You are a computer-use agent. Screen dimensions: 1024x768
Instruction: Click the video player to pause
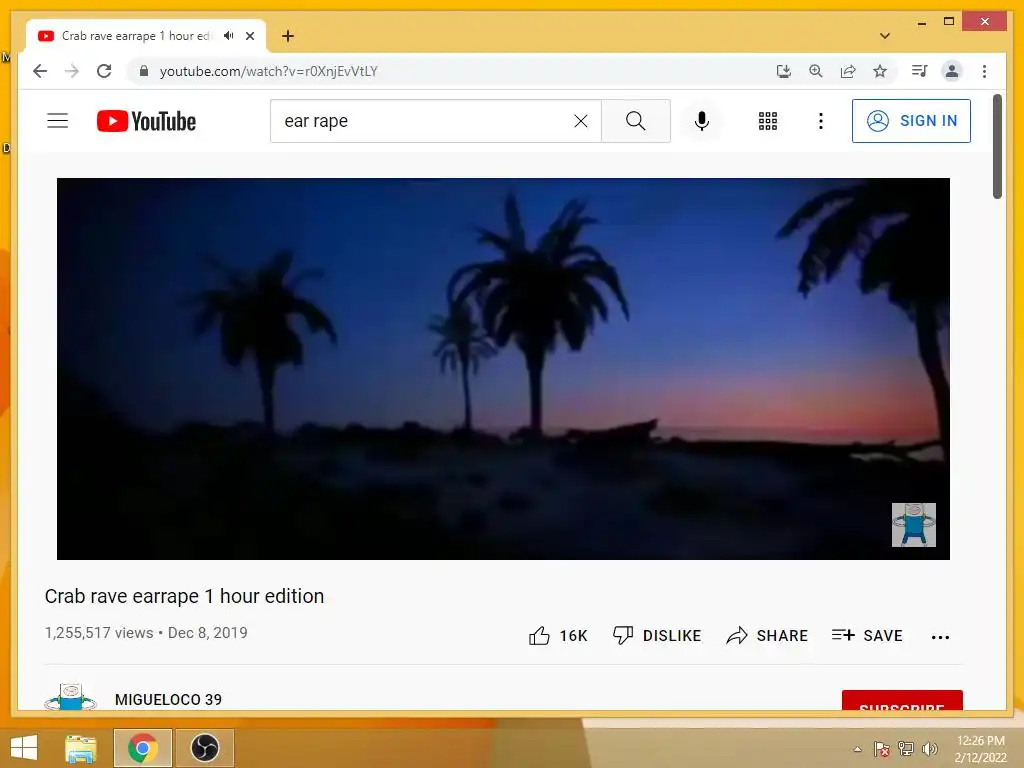(x=503, y=368)
